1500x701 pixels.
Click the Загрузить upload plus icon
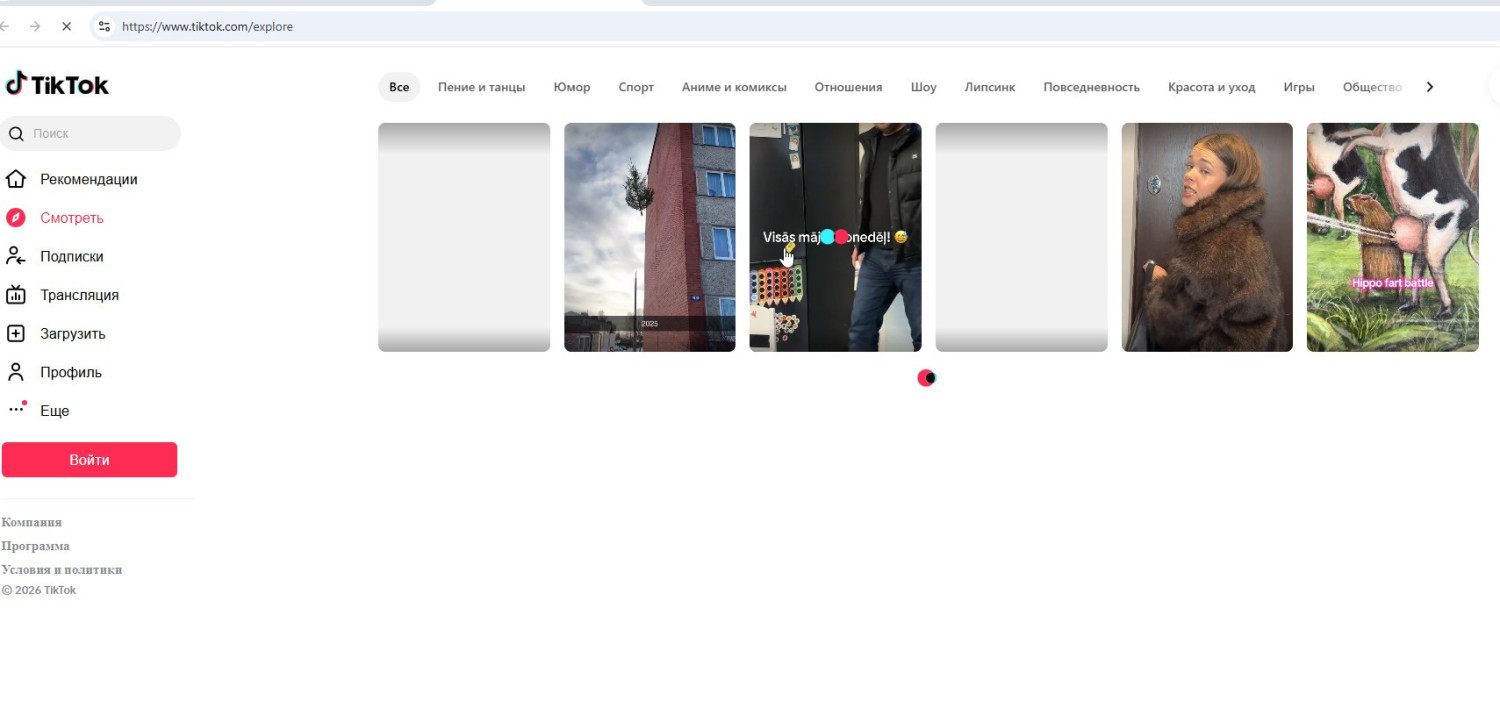[16, 334]
